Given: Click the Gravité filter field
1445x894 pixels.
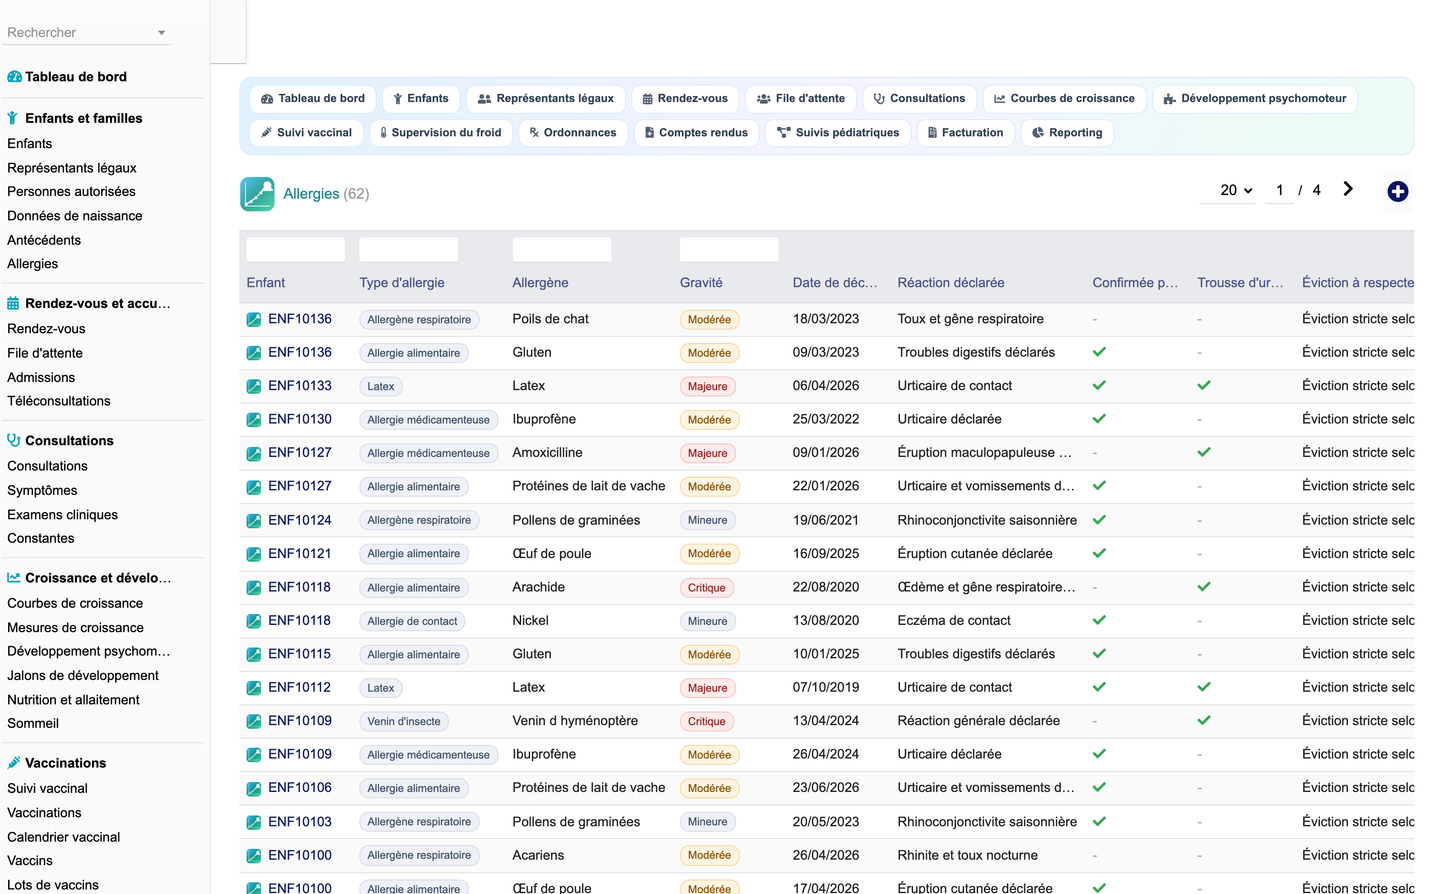Looking at the screenshot, I should (729, 250).
